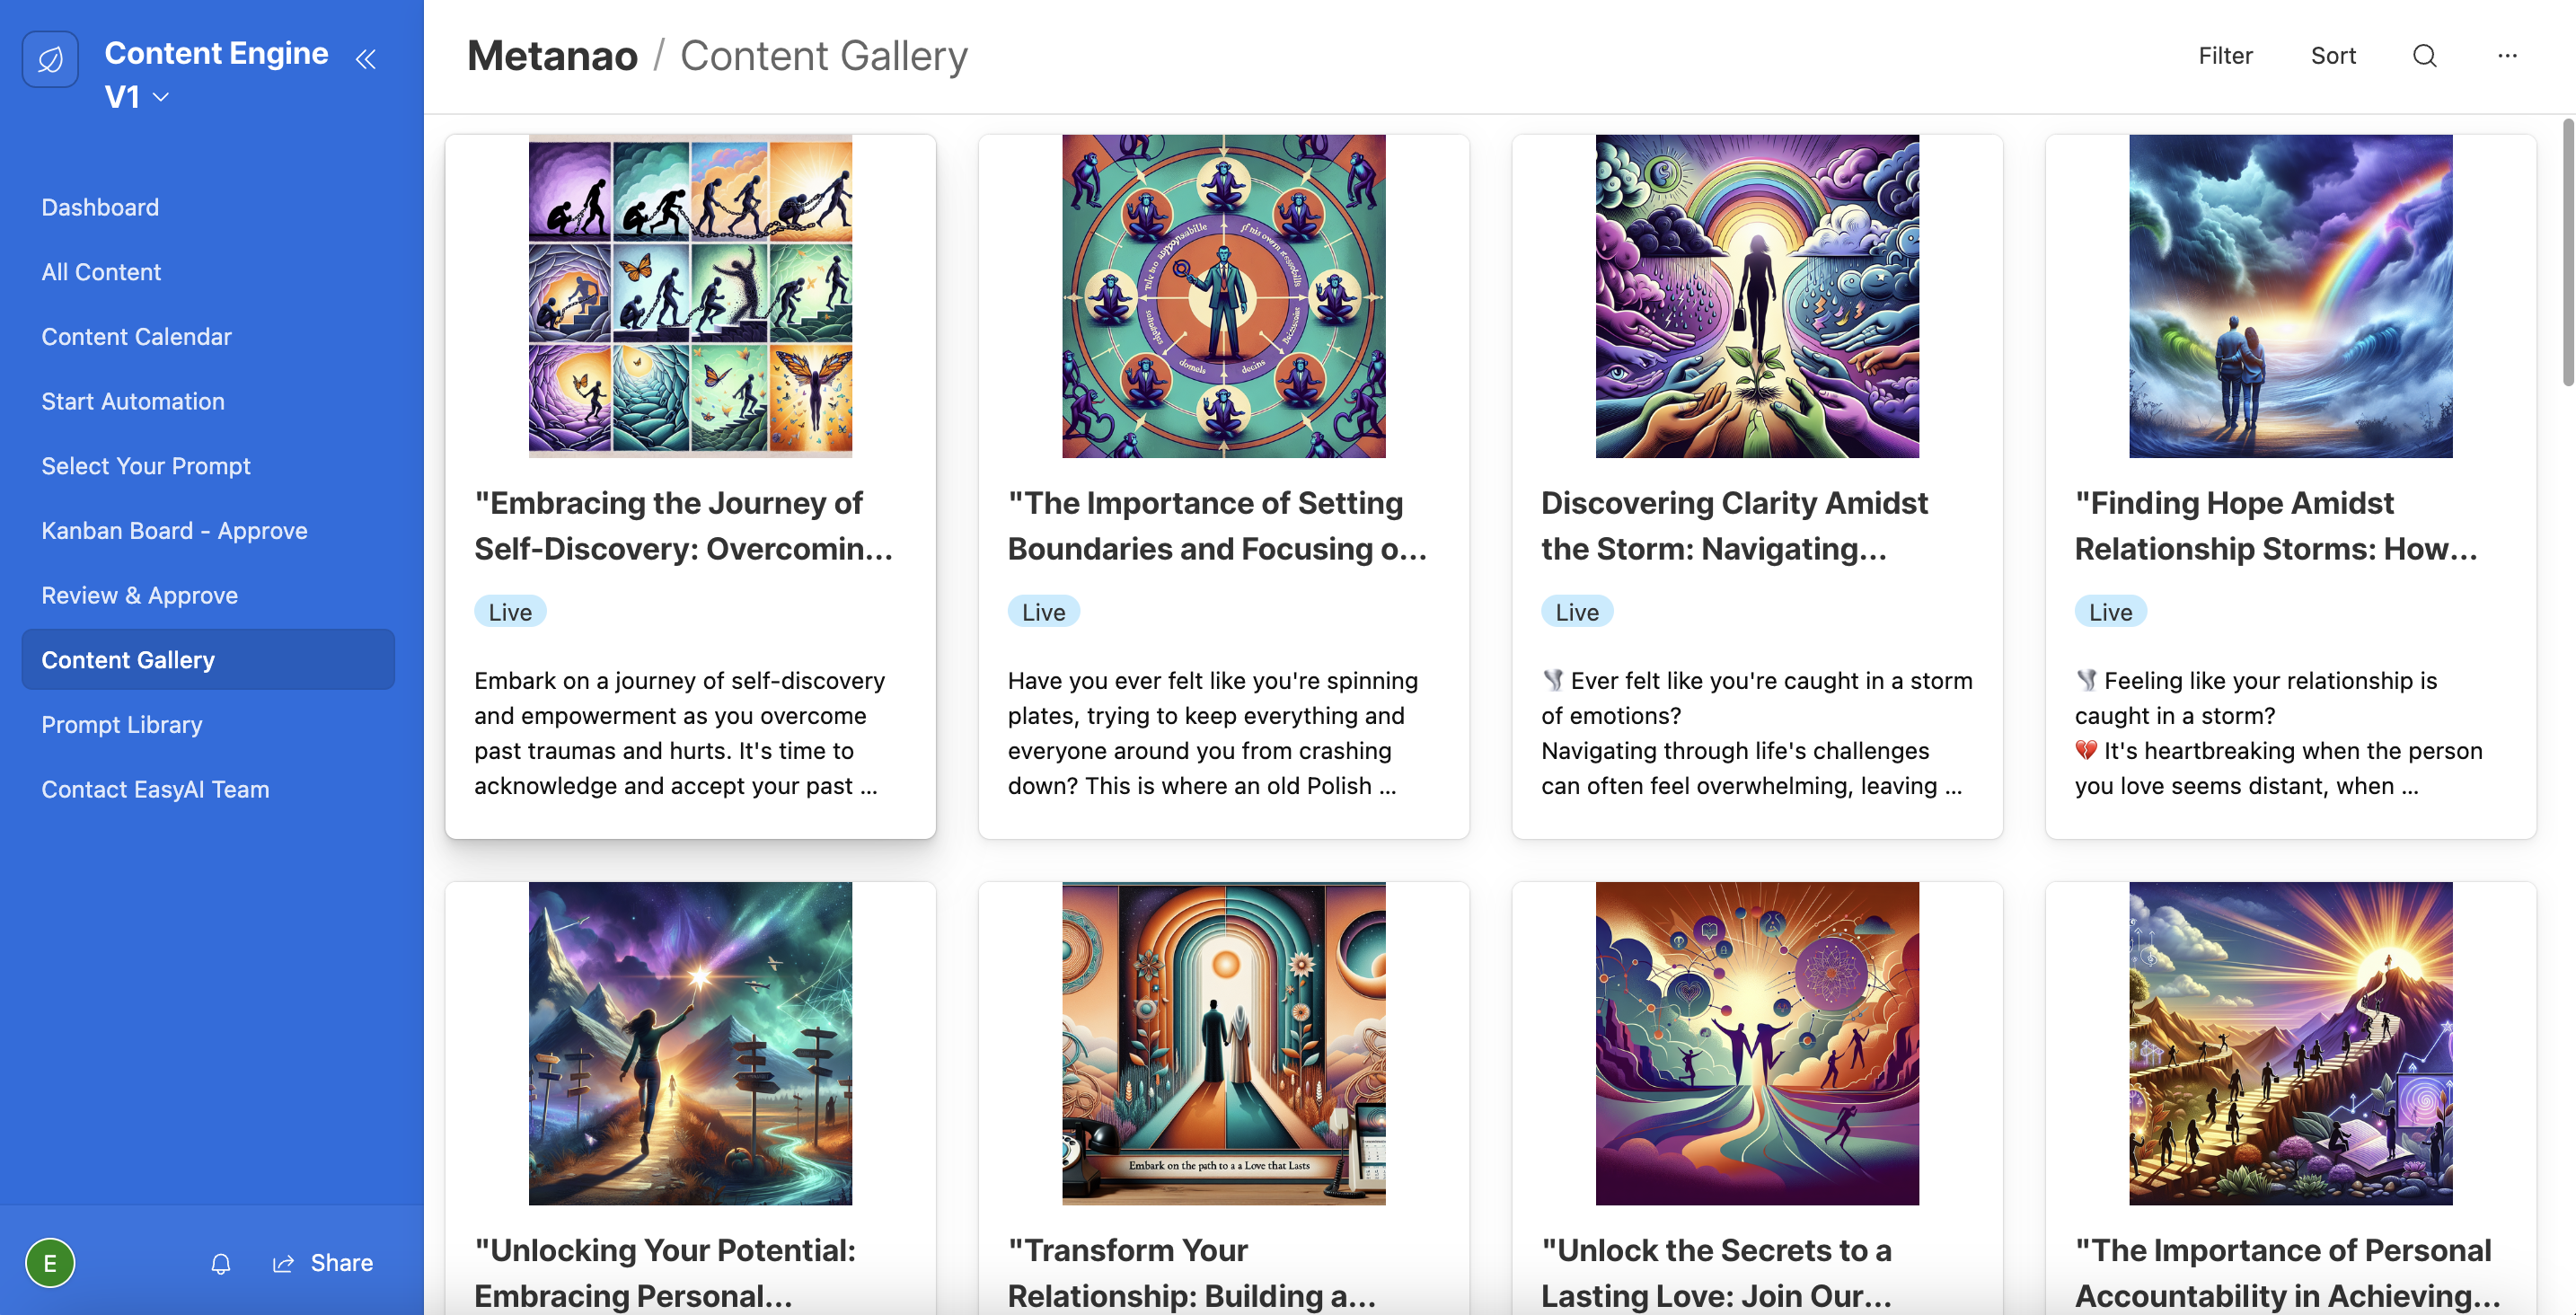Open the search magnifier icon
The image size is (2576, 1315).
2424,56
